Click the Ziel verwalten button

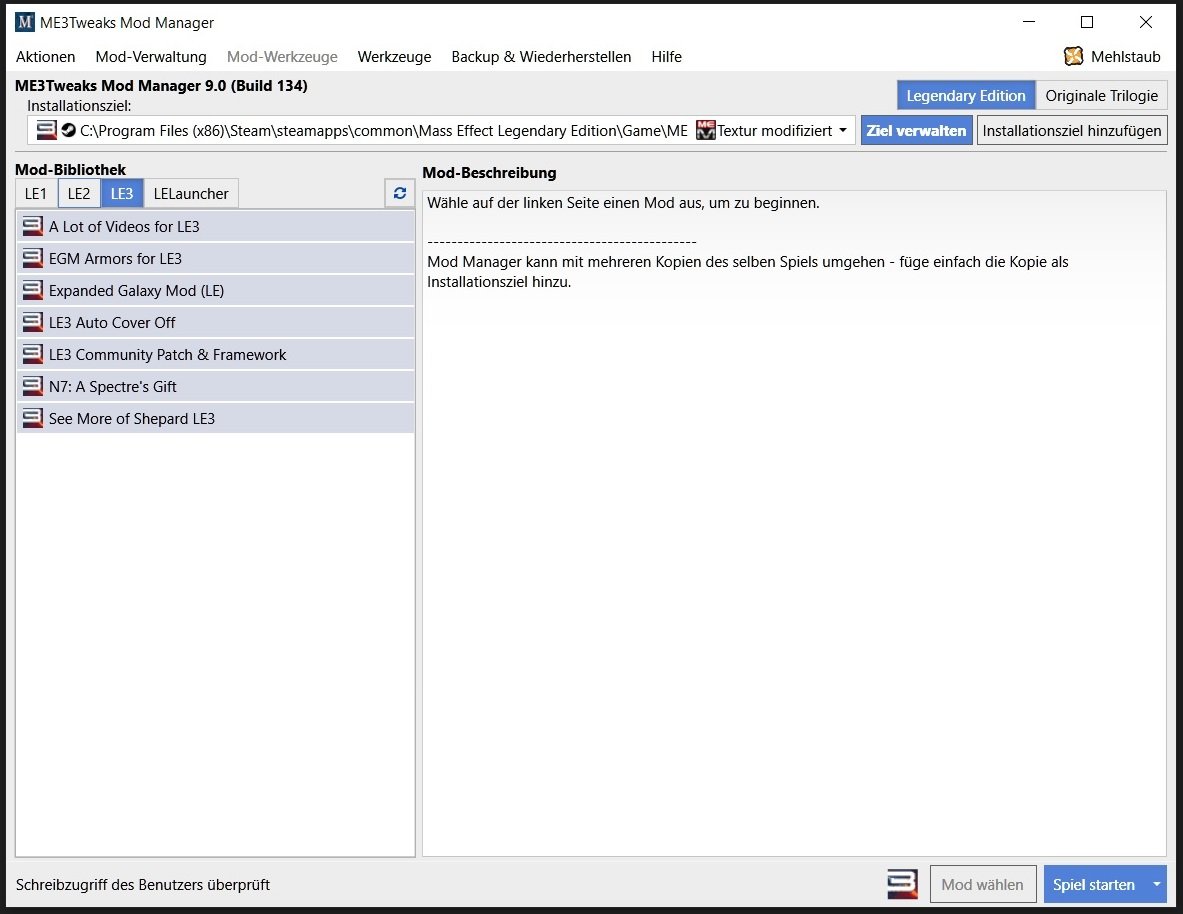click(x=916, y=131)
